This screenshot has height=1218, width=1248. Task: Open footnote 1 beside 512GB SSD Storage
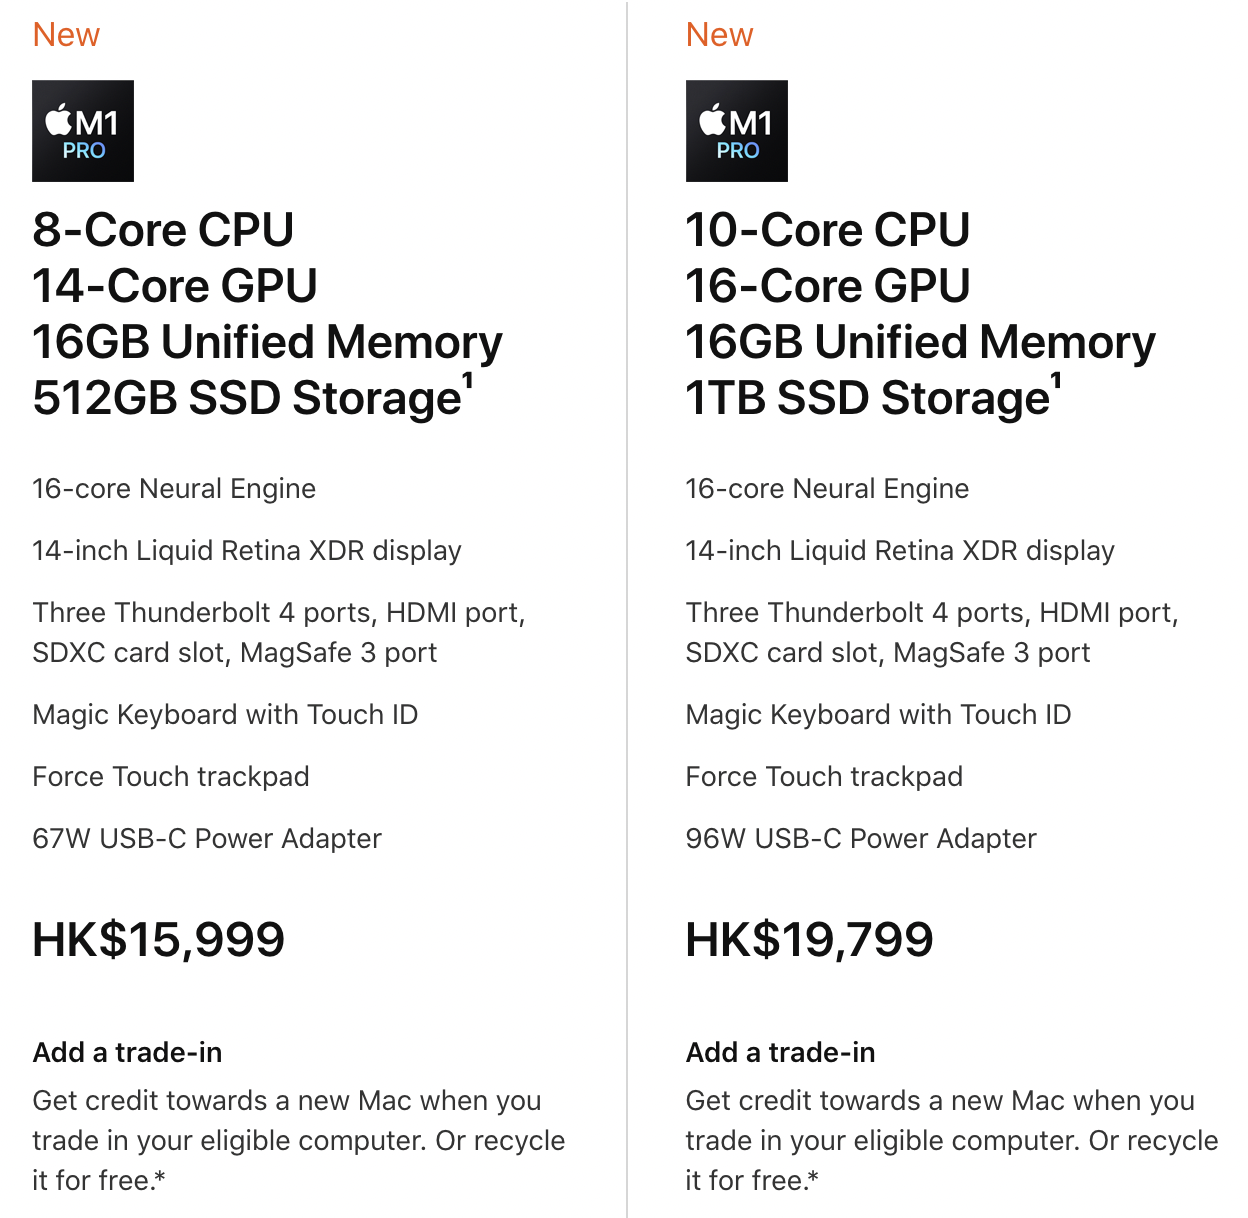(467, 381)
